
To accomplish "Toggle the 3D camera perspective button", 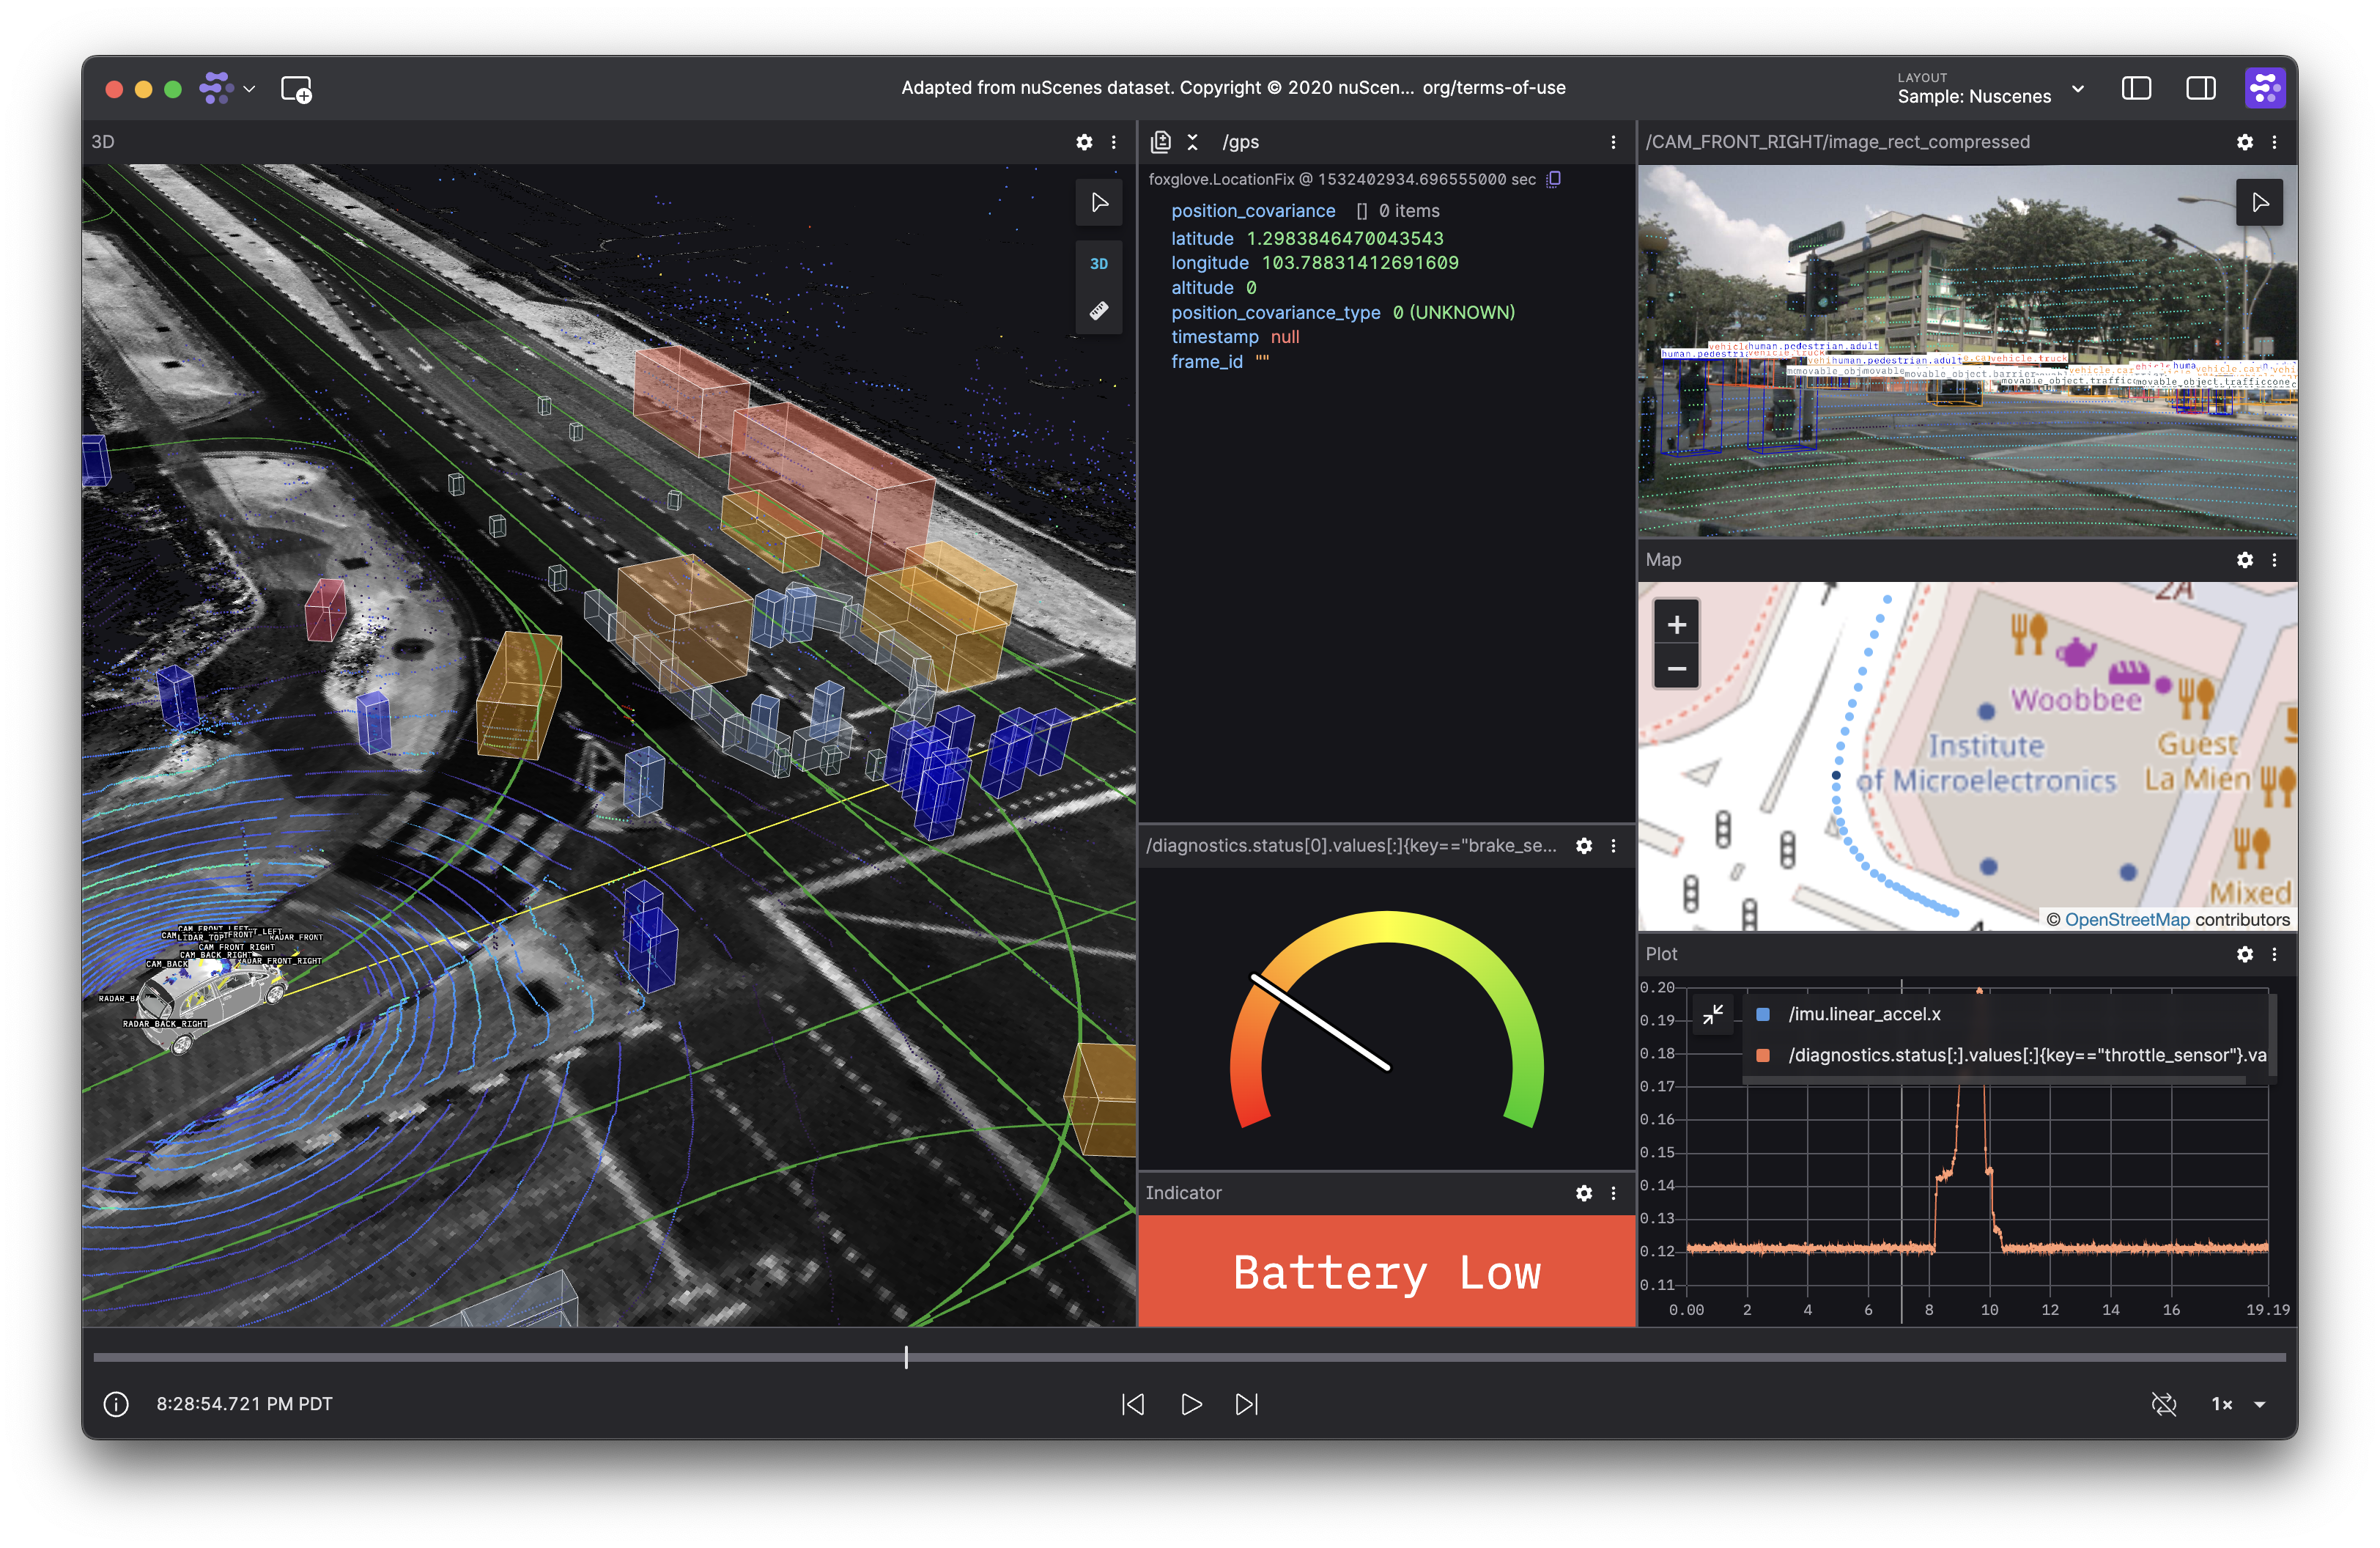I will [x=1099, y=263].
